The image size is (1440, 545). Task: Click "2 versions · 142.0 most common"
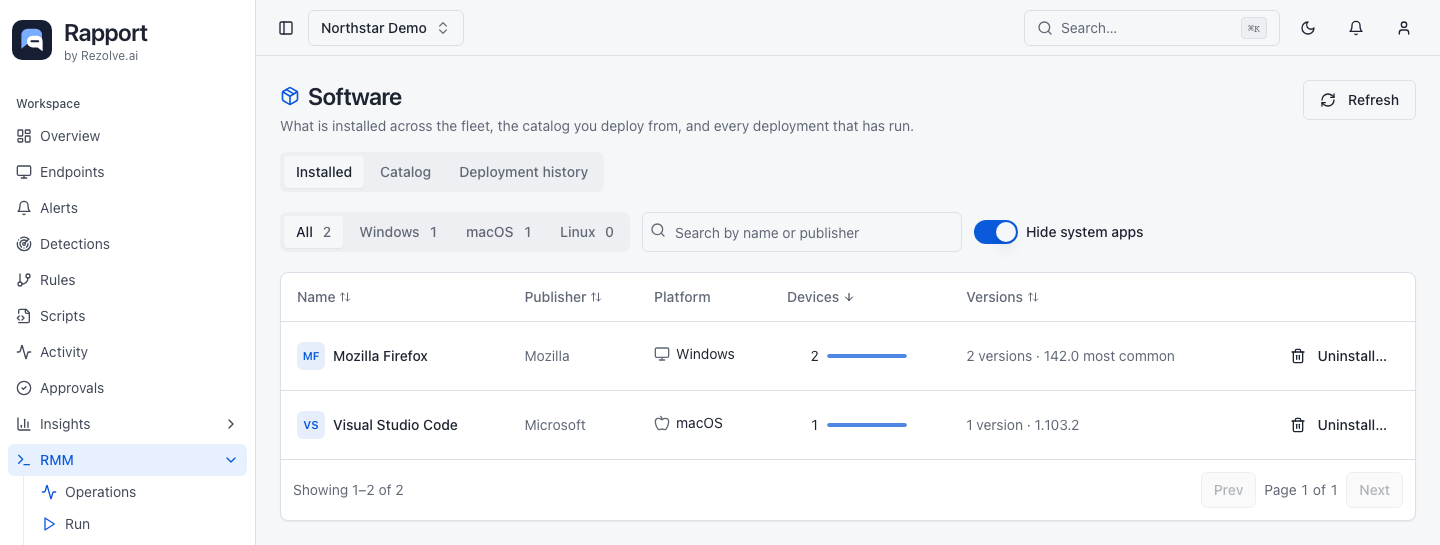pos(1070,356)
